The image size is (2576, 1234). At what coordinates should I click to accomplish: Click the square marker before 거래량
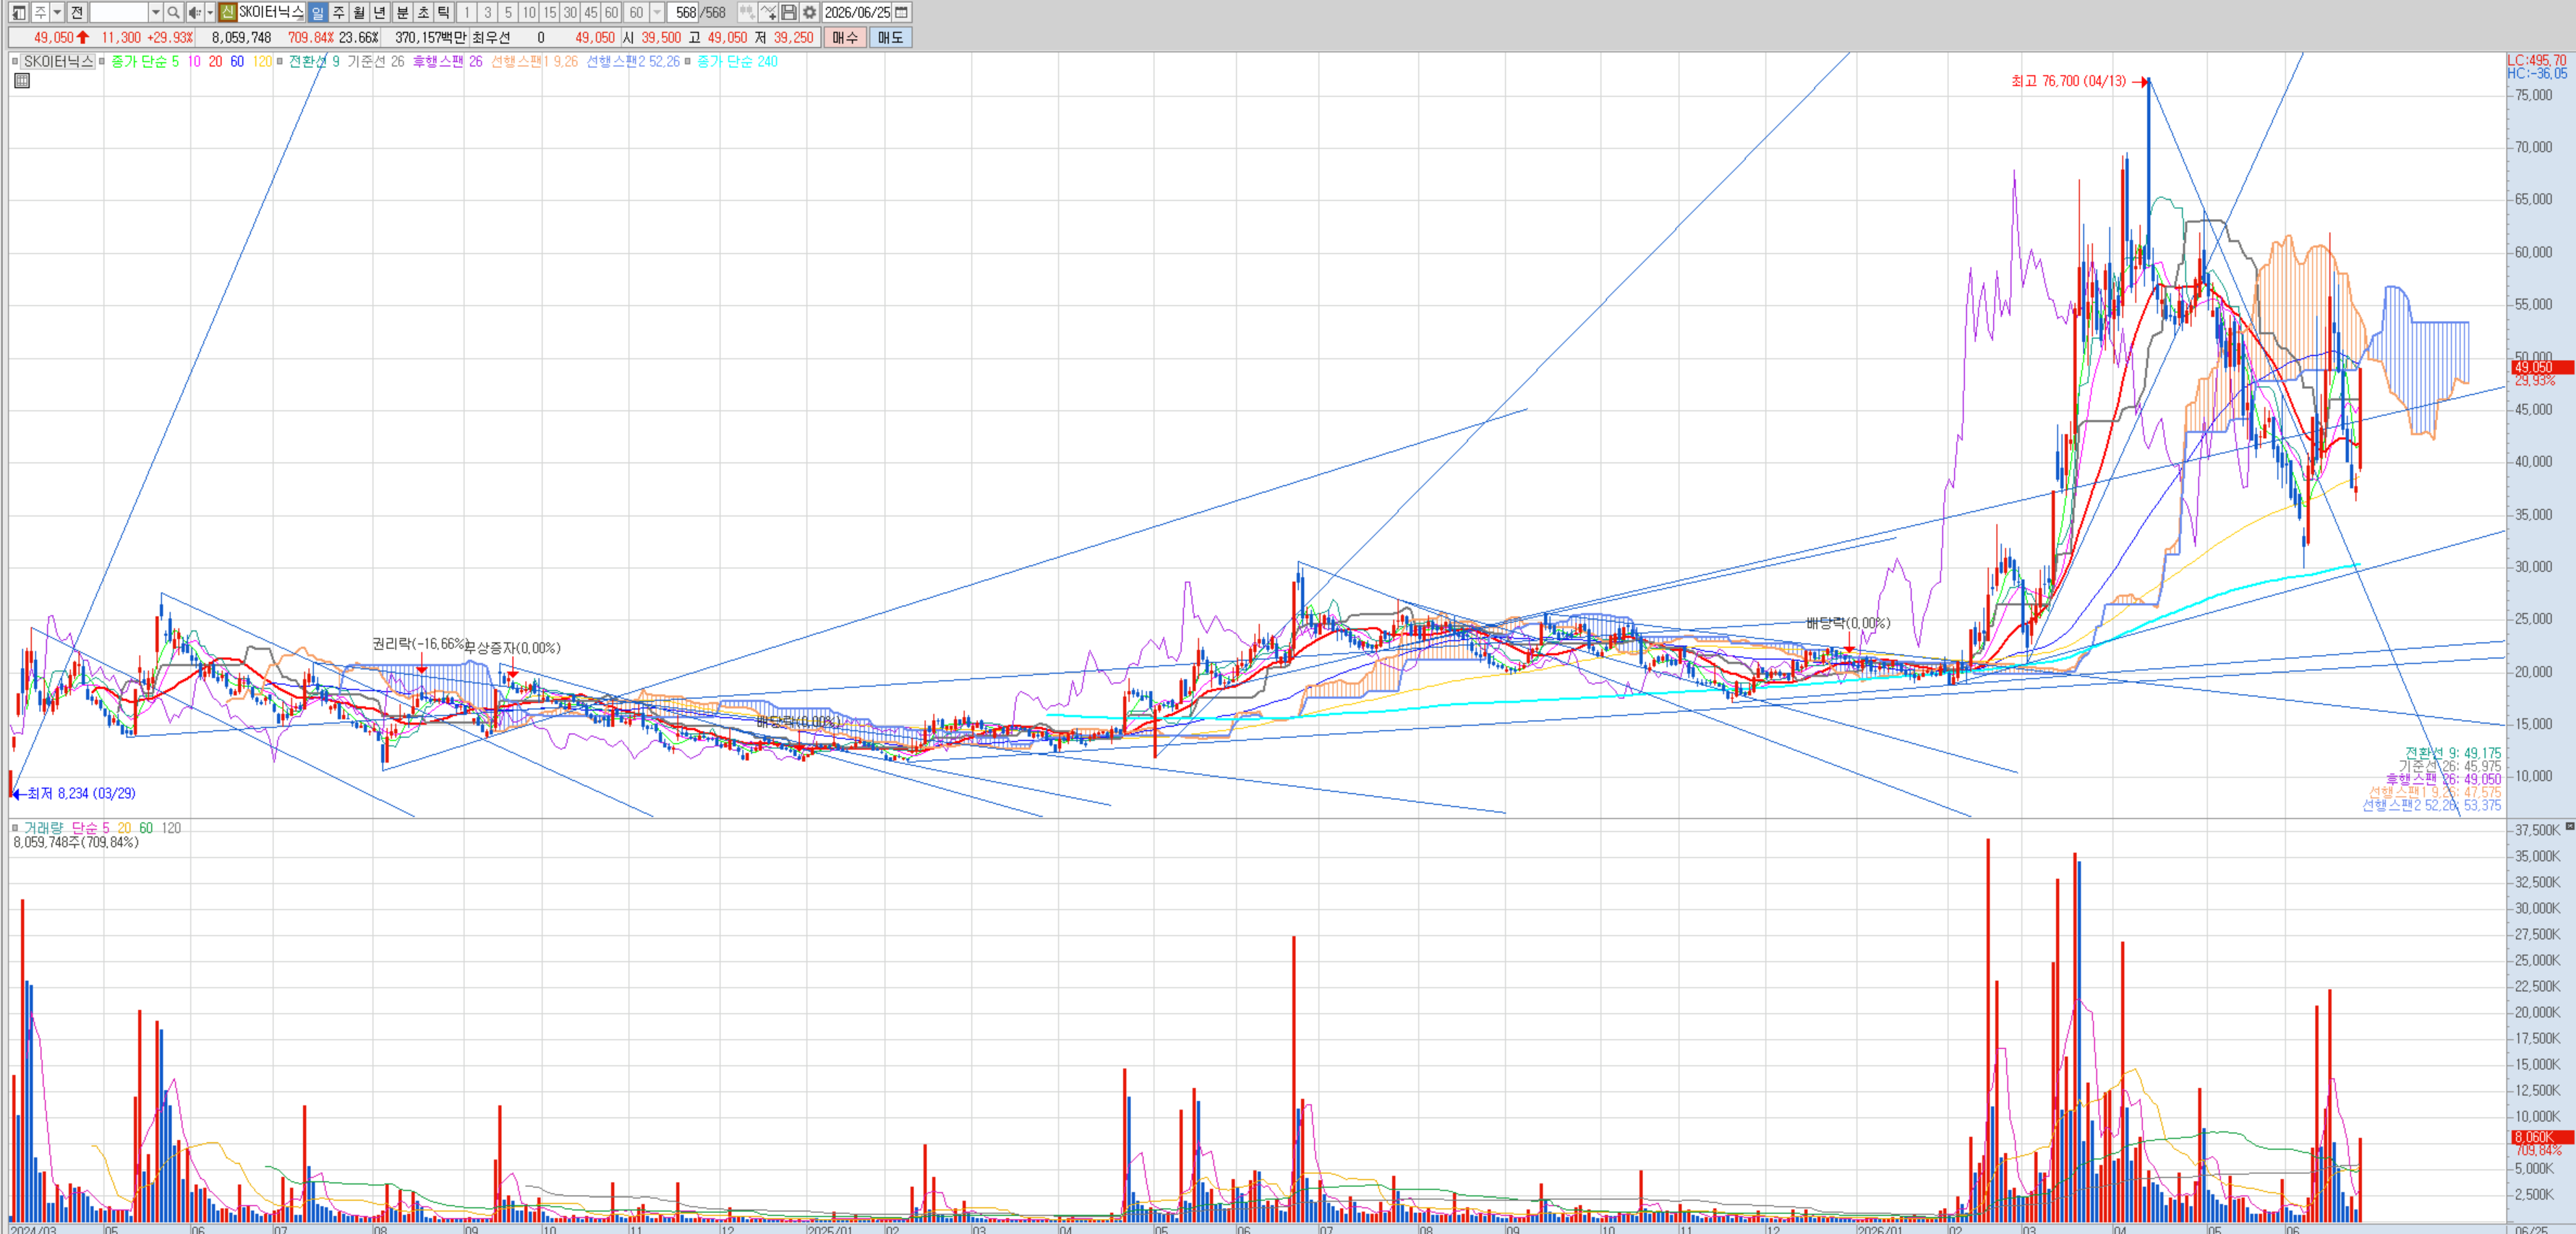click(x=15, y=827)
